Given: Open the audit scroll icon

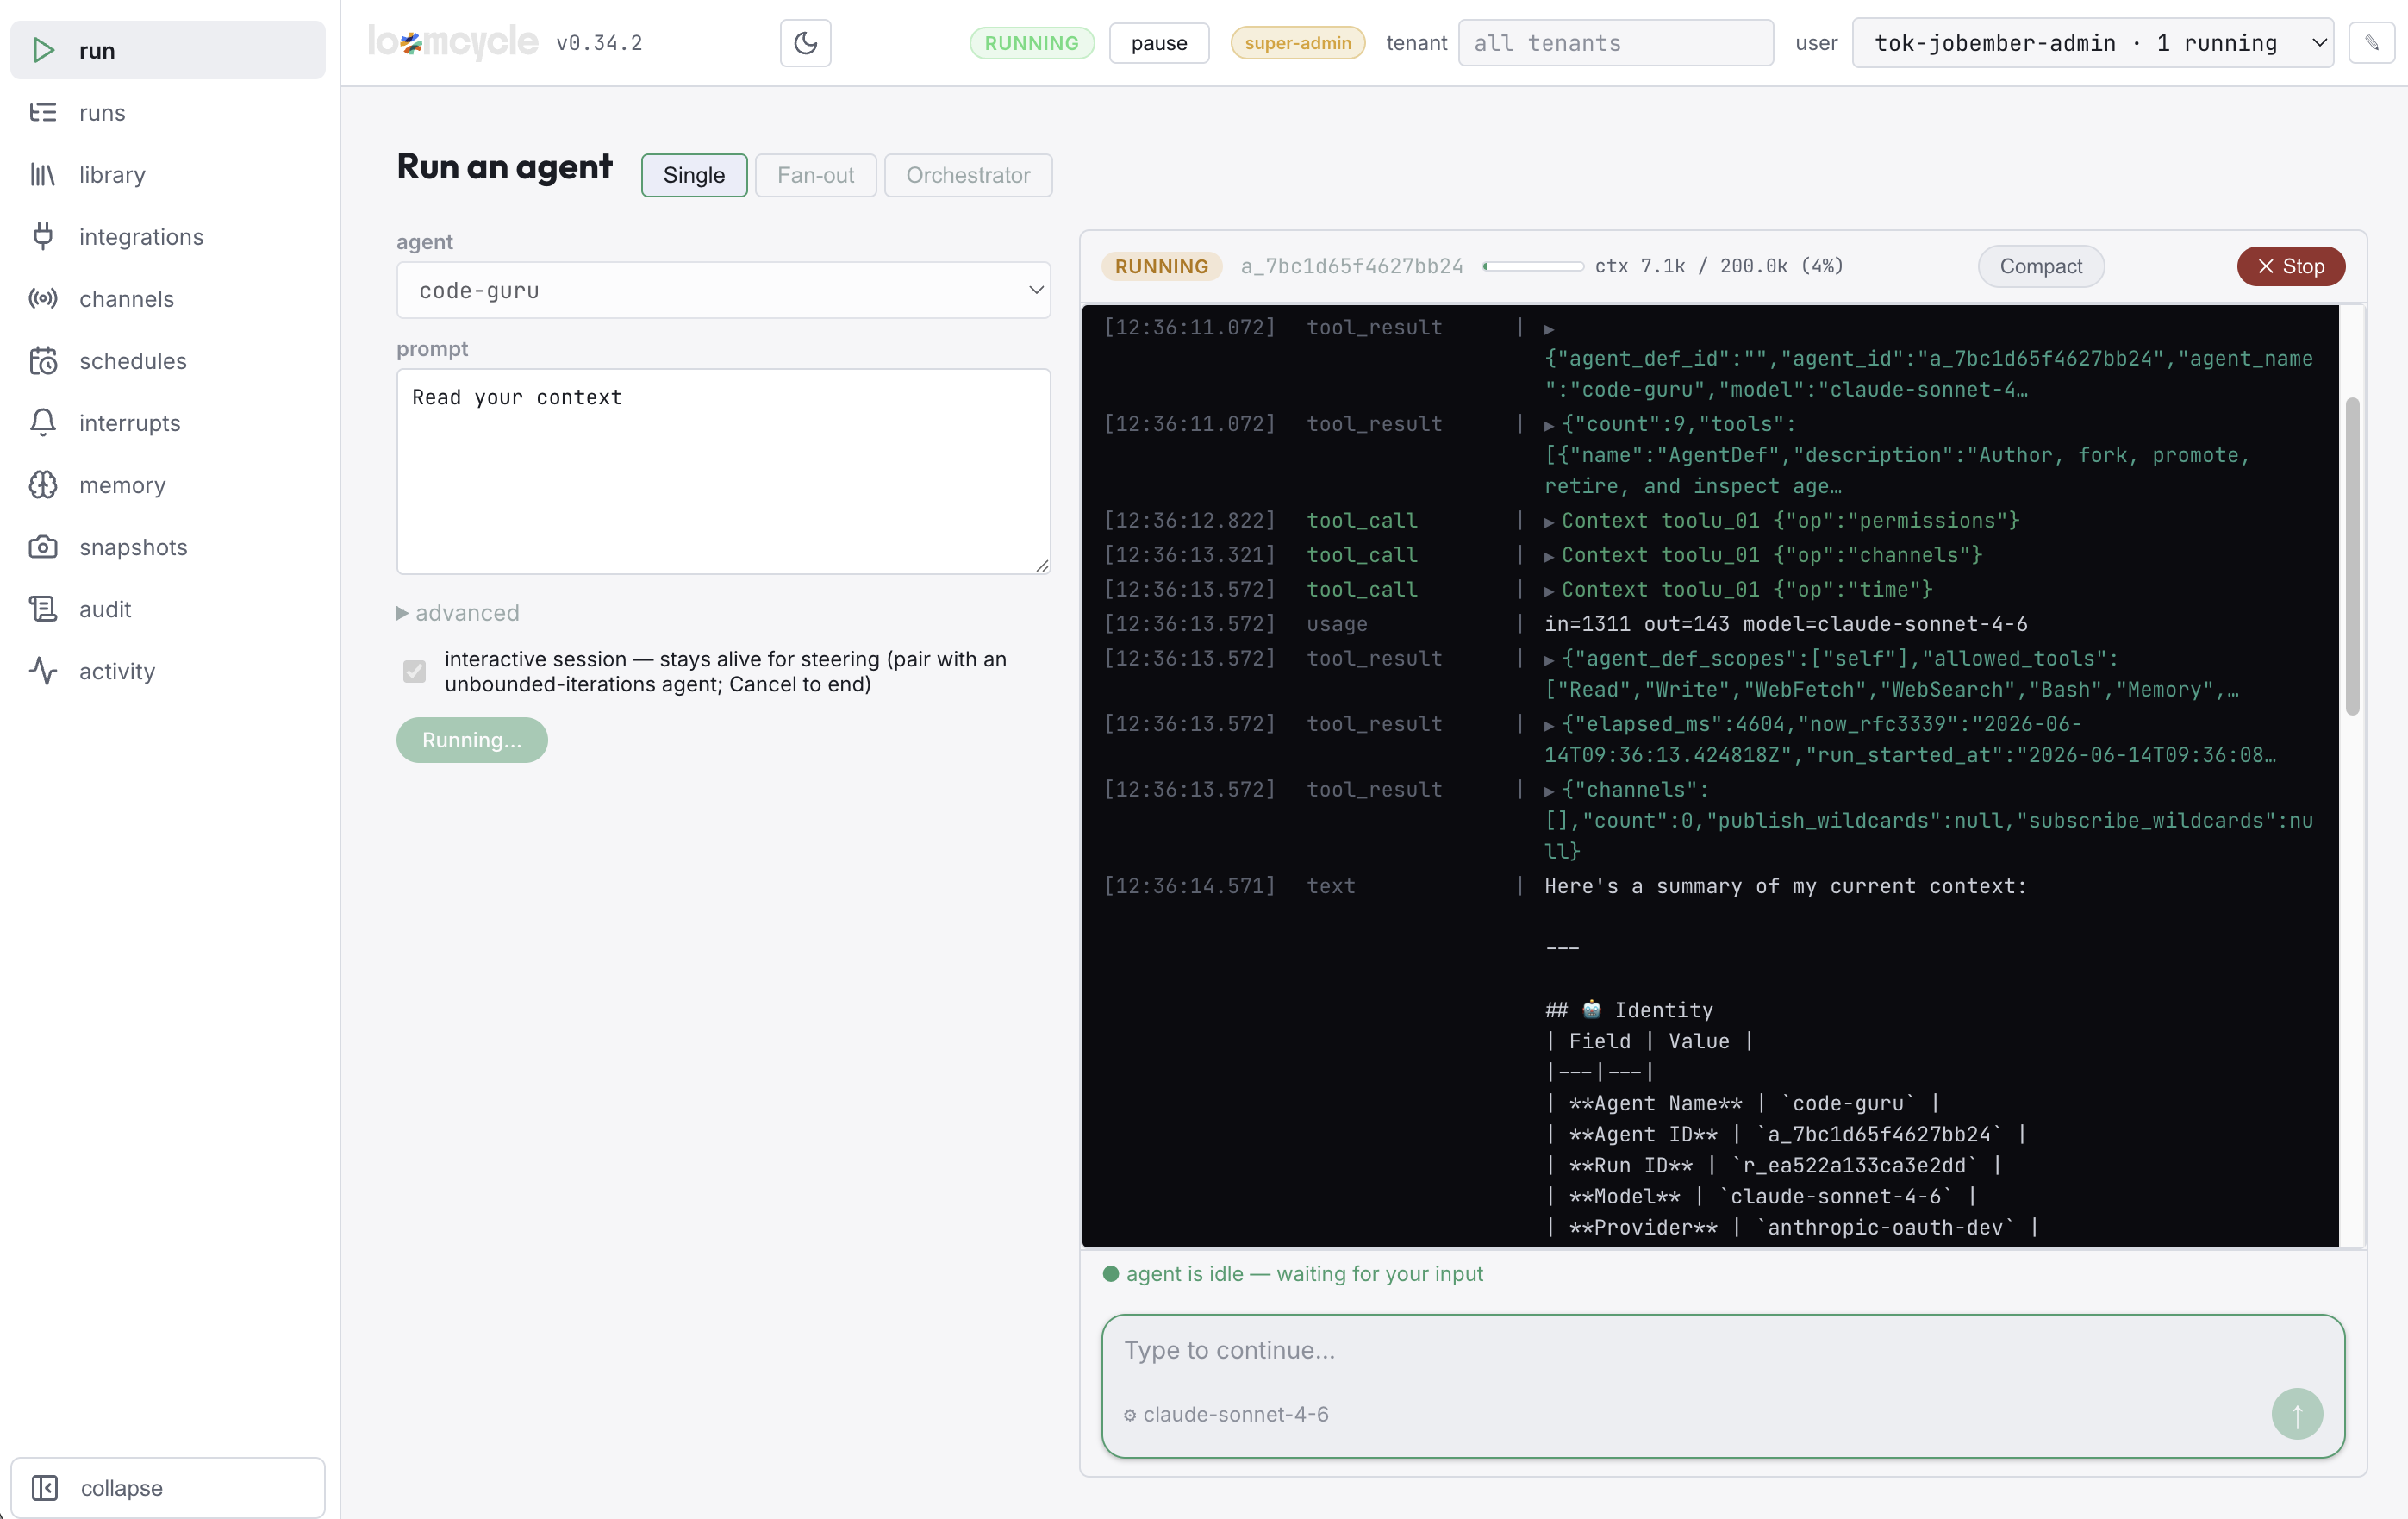Looking at the screenshot, I should coord(43,608).
